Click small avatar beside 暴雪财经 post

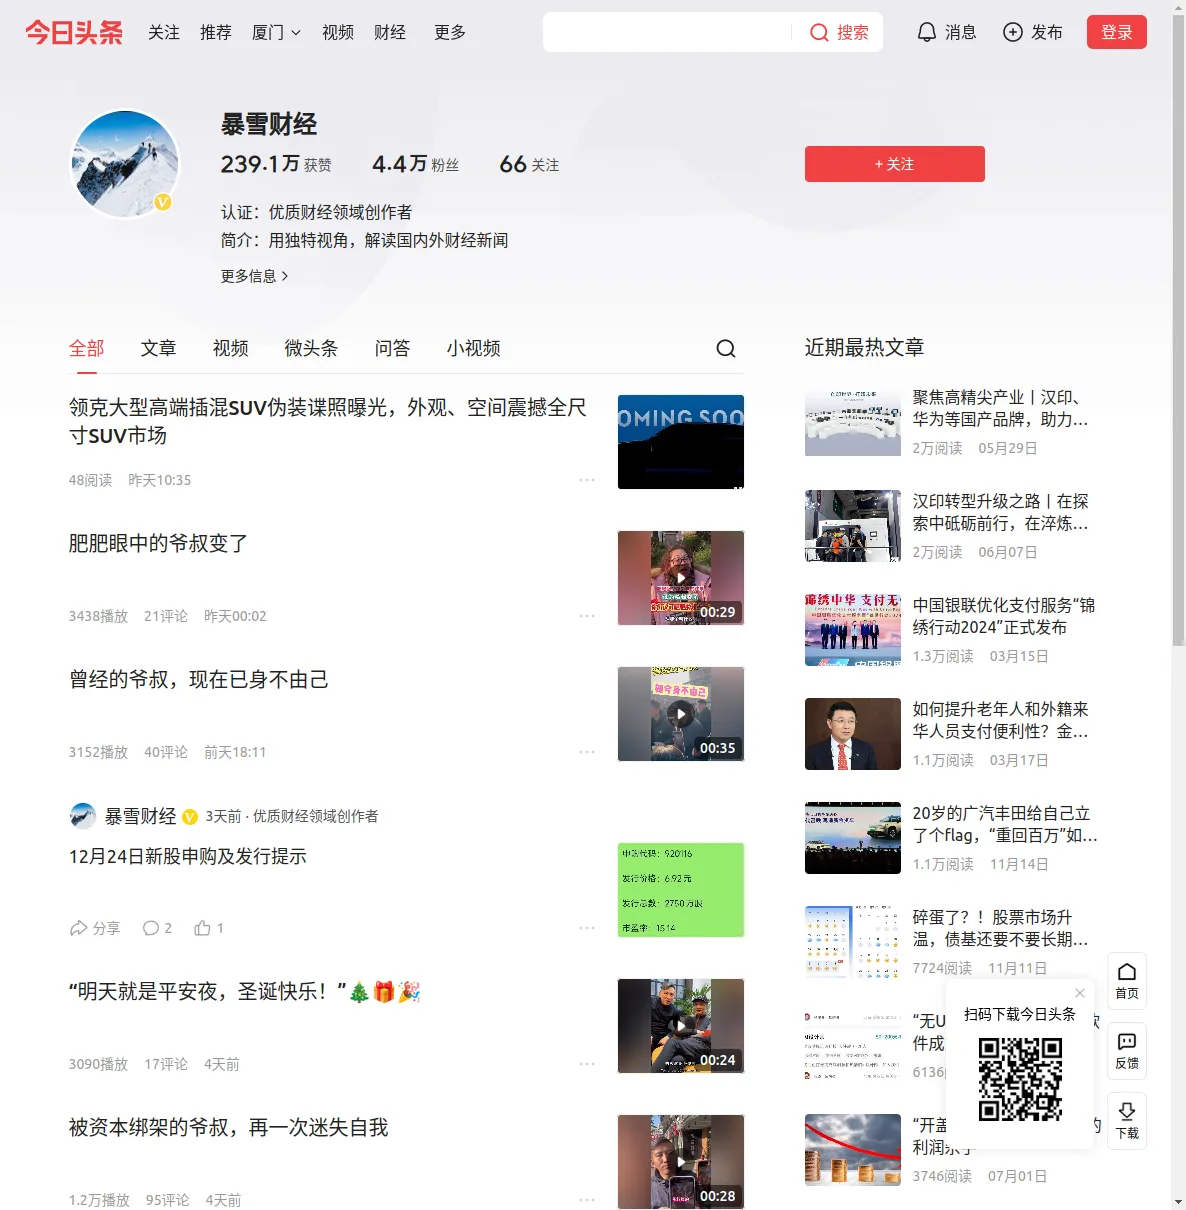tap(83, 816)
